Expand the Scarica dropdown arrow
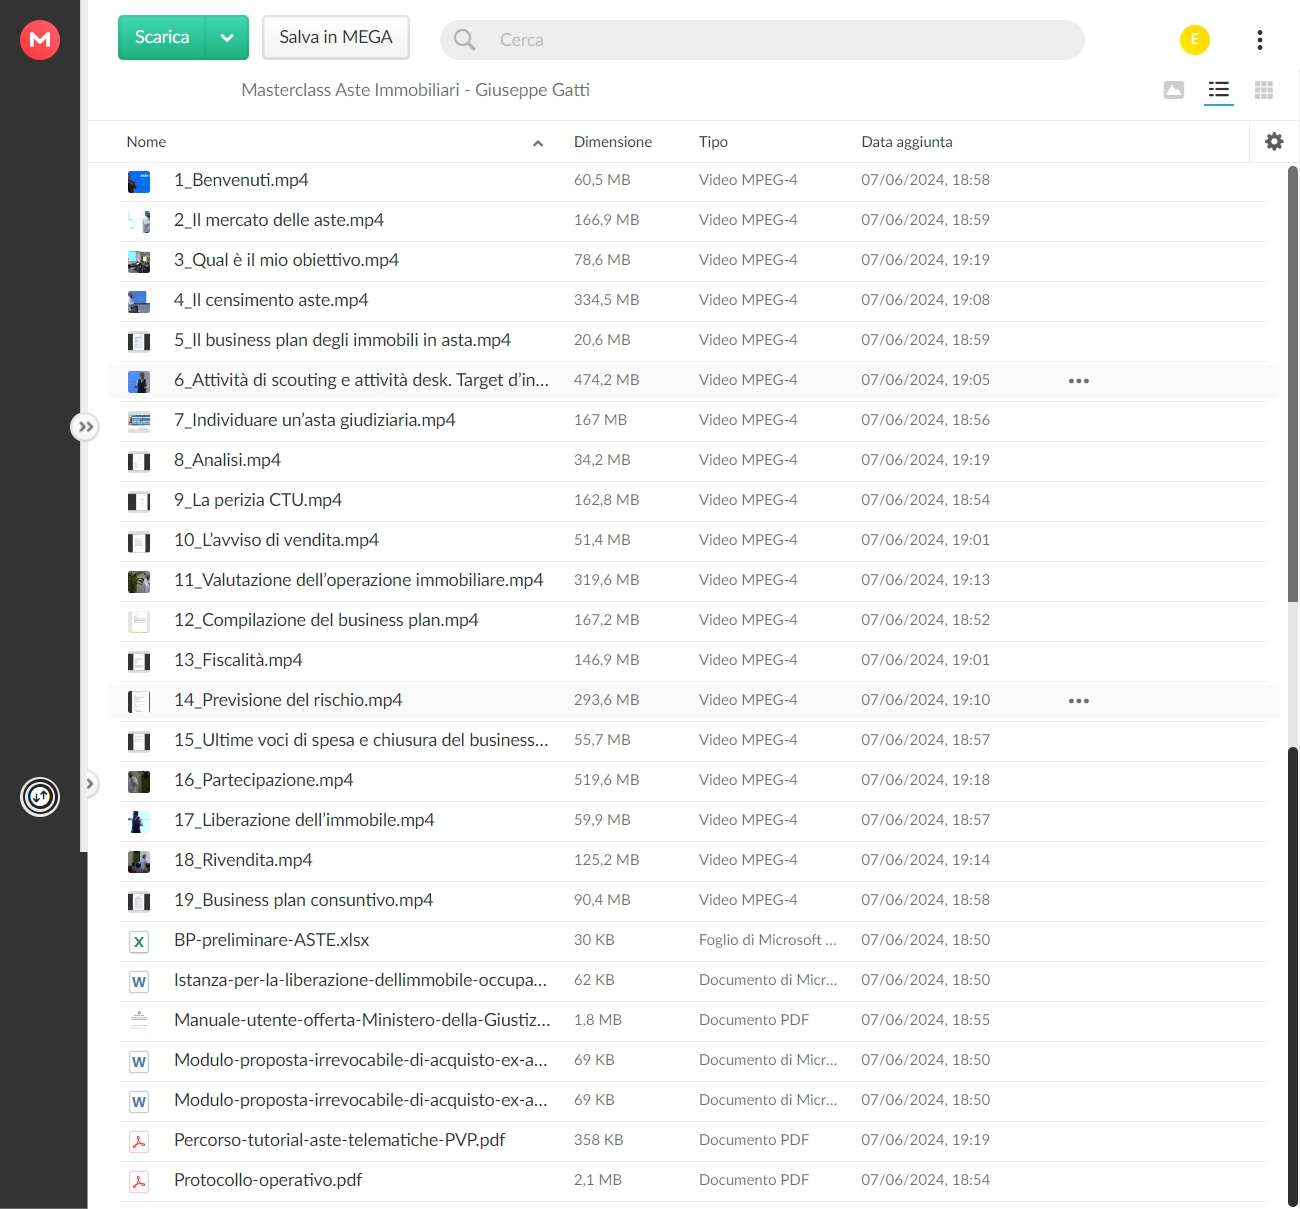 point(227,38)
